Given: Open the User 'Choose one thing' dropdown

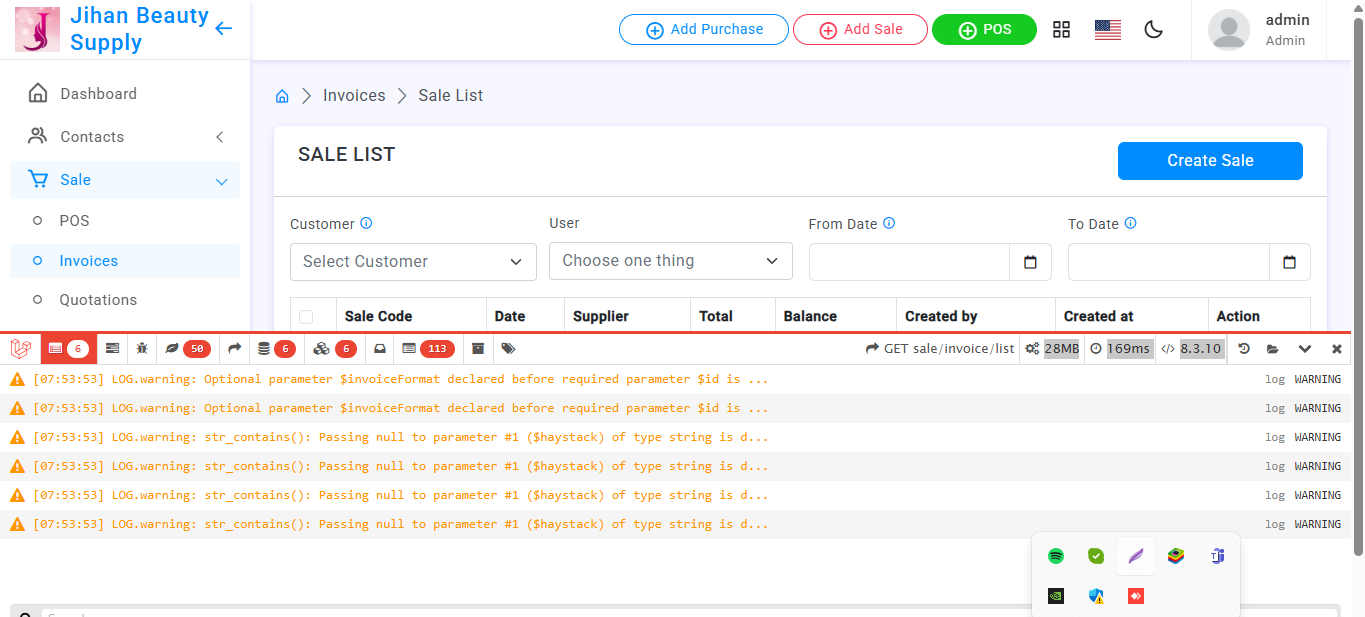Looking at the screenshot, I should click(670, 261).
